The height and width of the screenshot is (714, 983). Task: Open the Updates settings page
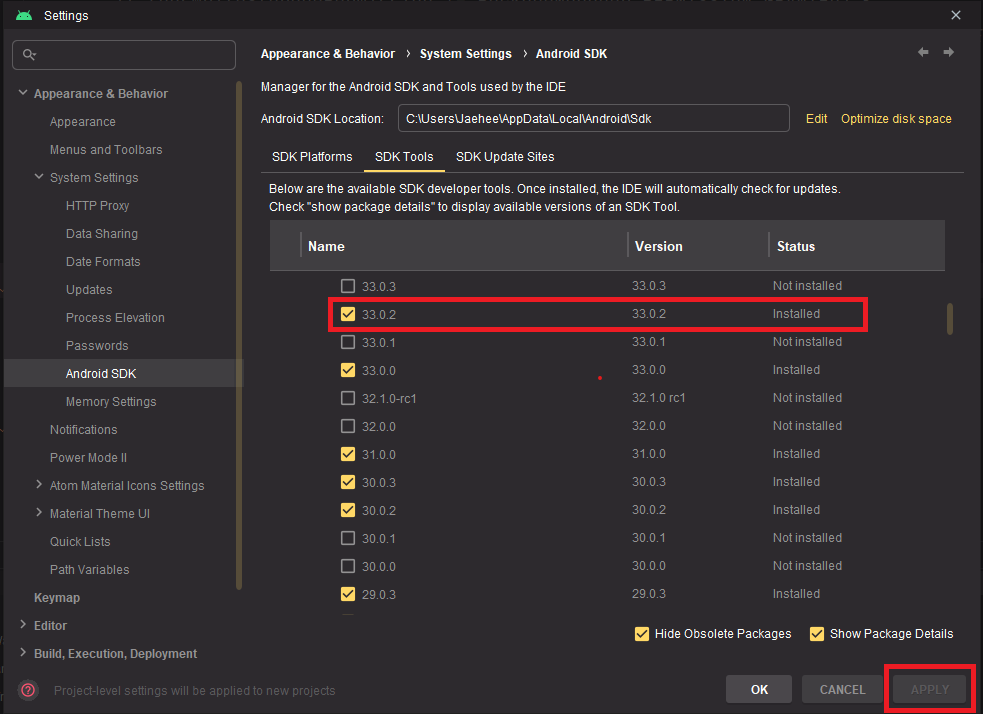(x=89, y=290)
